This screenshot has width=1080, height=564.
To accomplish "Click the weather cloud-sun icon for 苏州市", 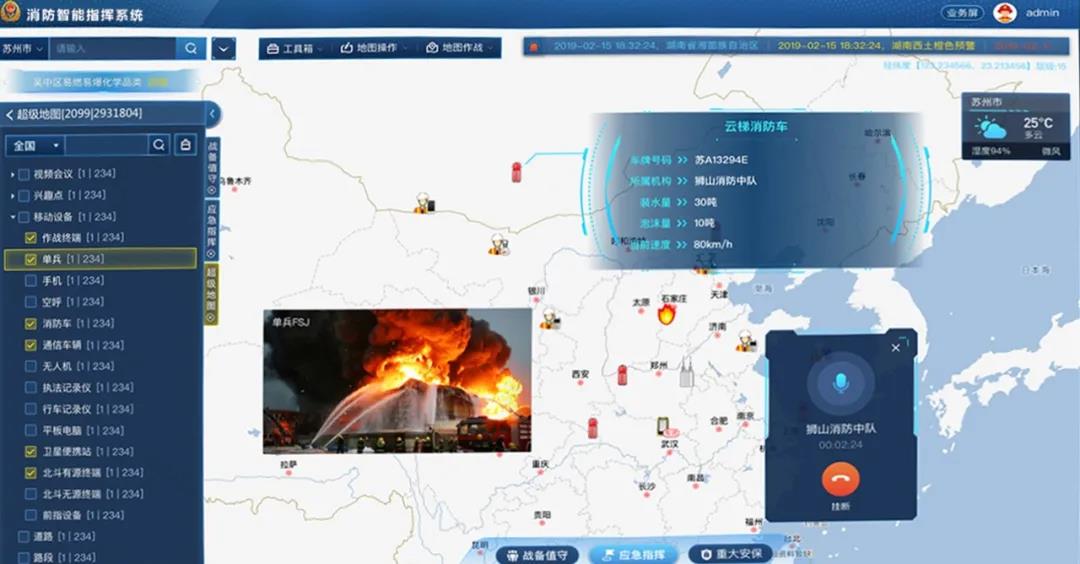I will [x=990, y=129].
